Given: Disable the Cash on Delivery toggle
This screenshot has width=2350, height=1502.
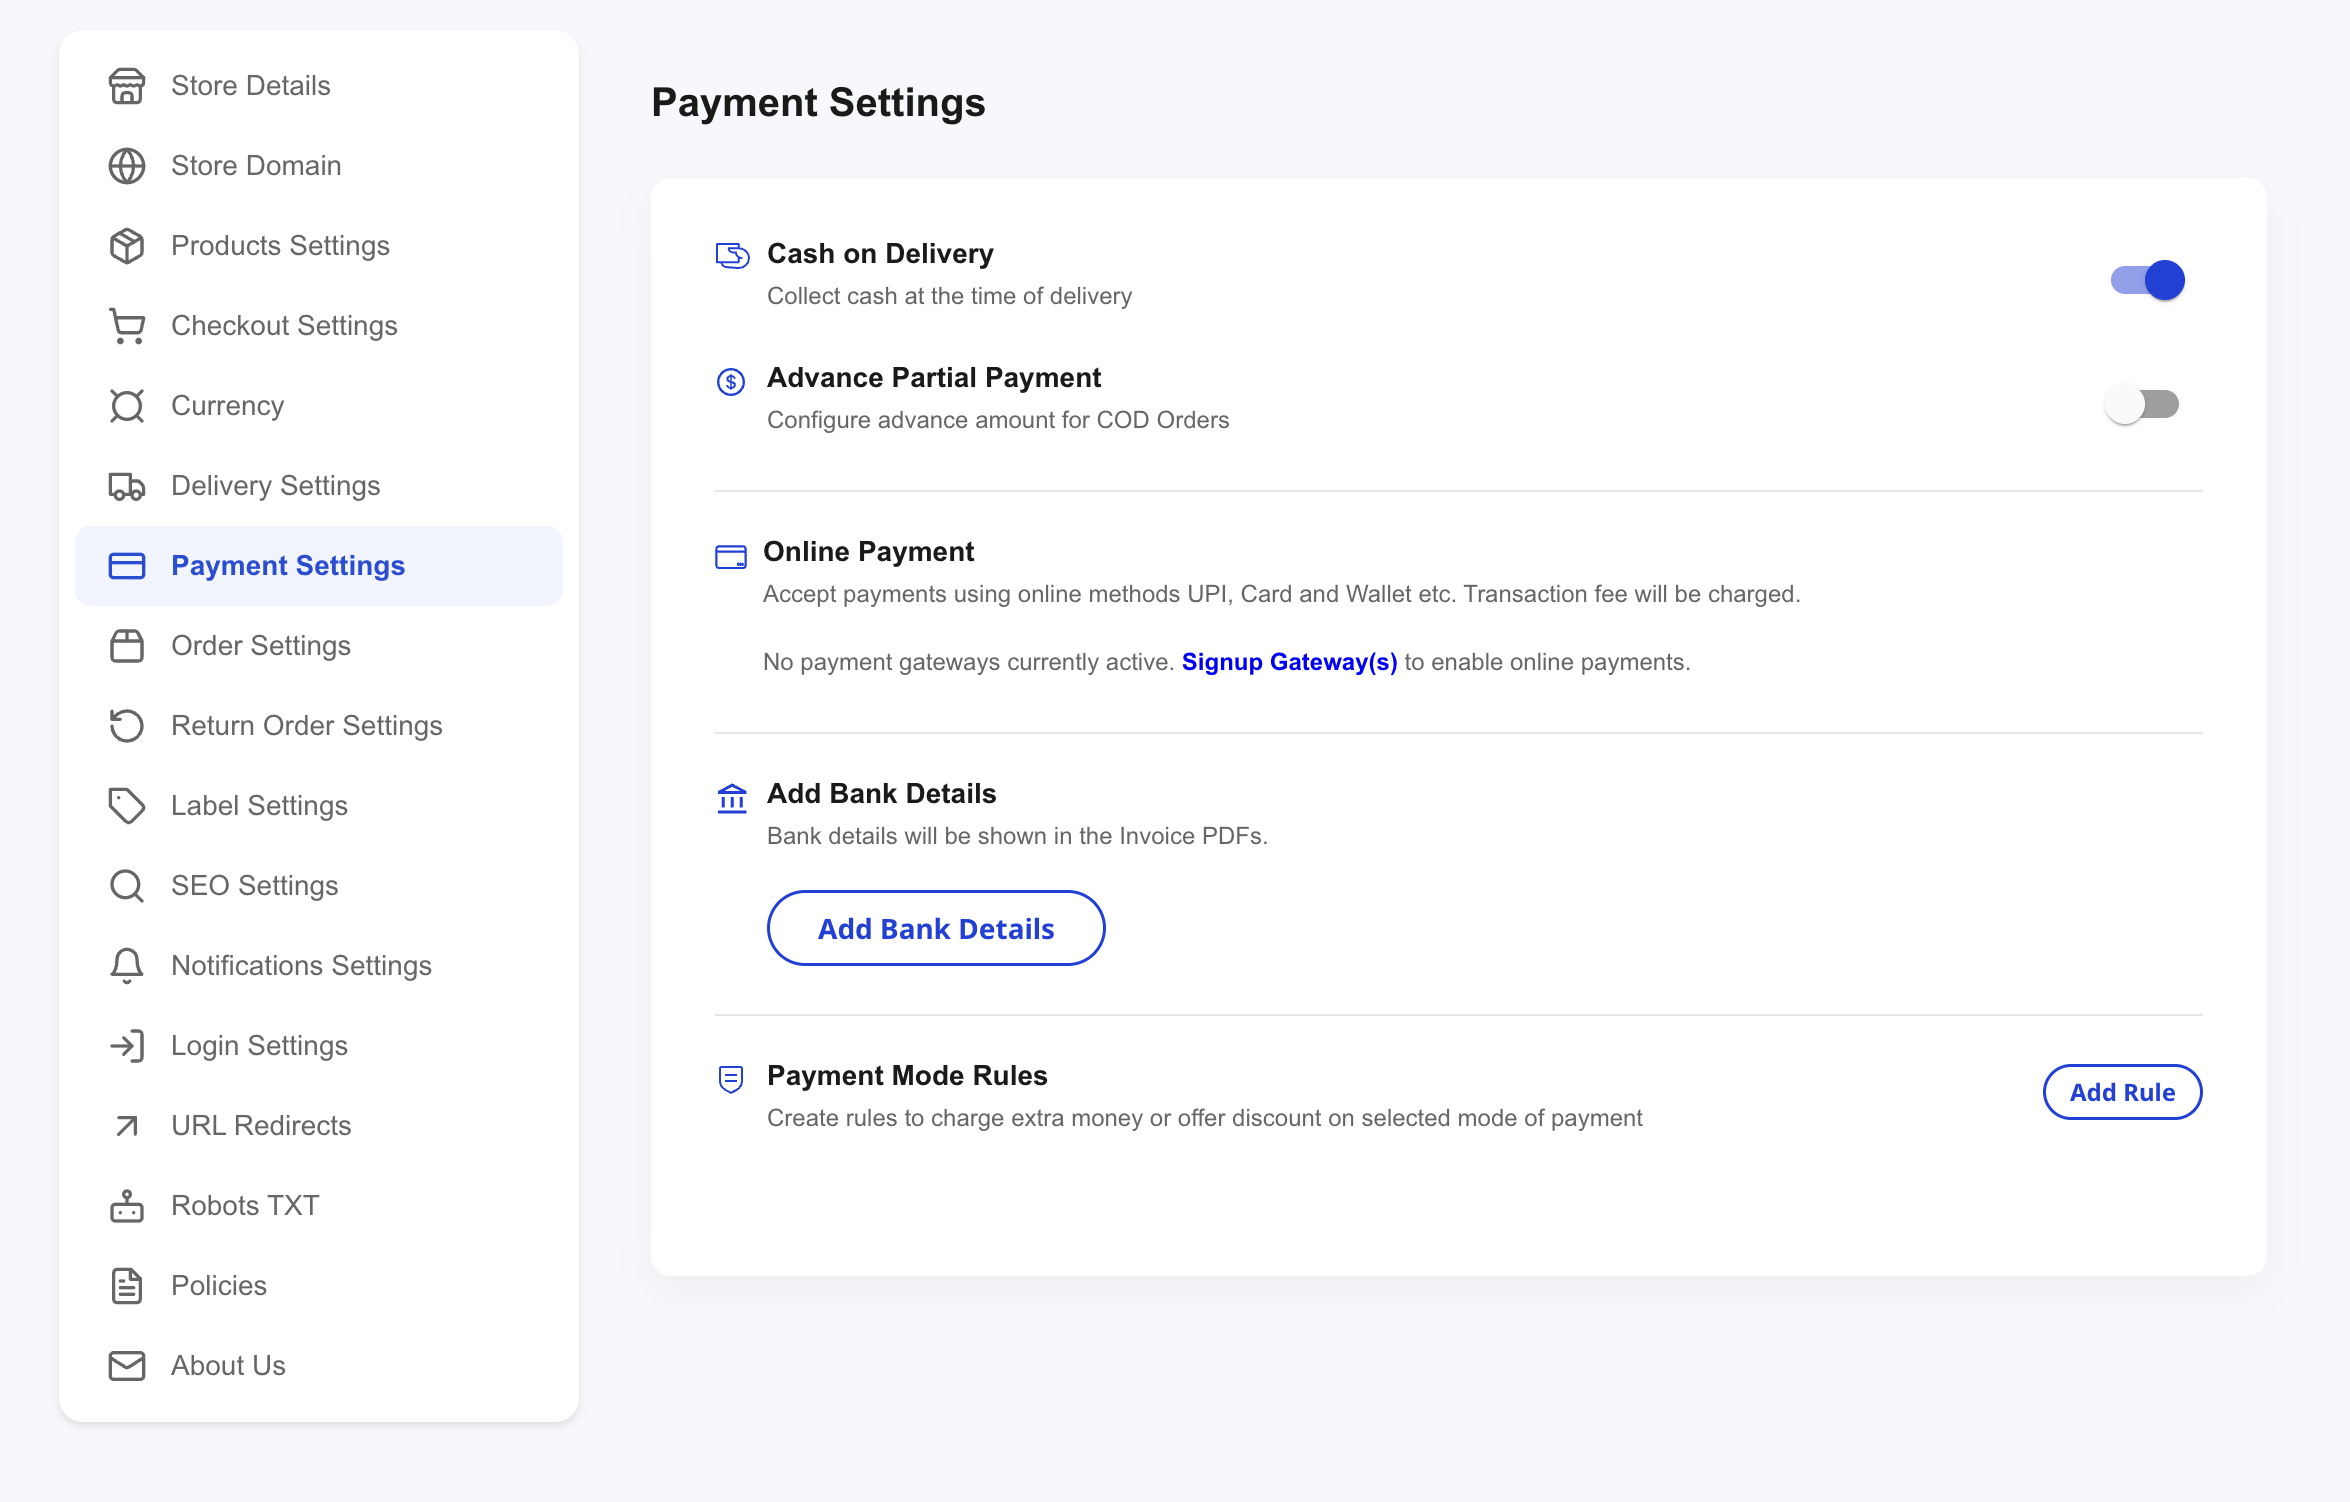Looking at the screenshot, I should [x=2146, y=280].
